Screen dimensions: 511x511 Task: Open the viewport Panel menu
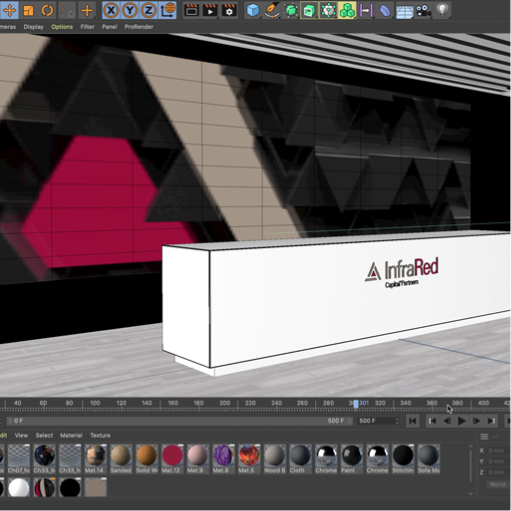(109, 27)
